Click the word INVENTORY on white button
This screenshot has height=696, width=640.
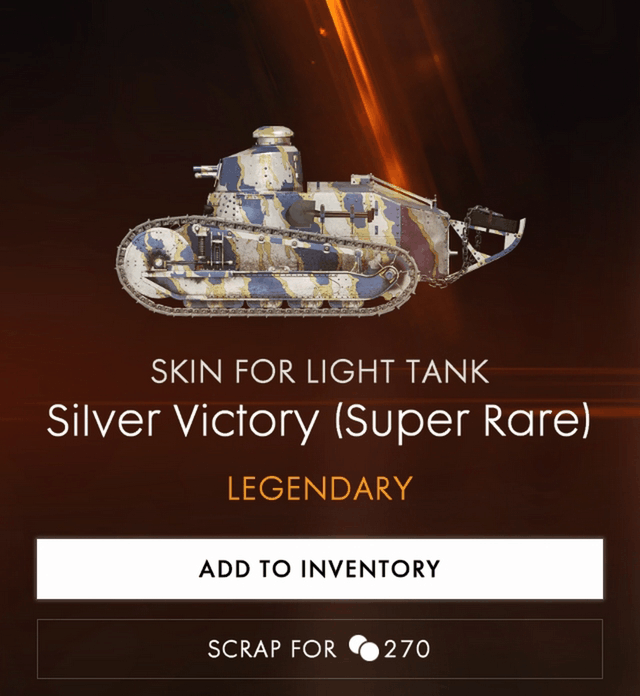pos(370,569)
